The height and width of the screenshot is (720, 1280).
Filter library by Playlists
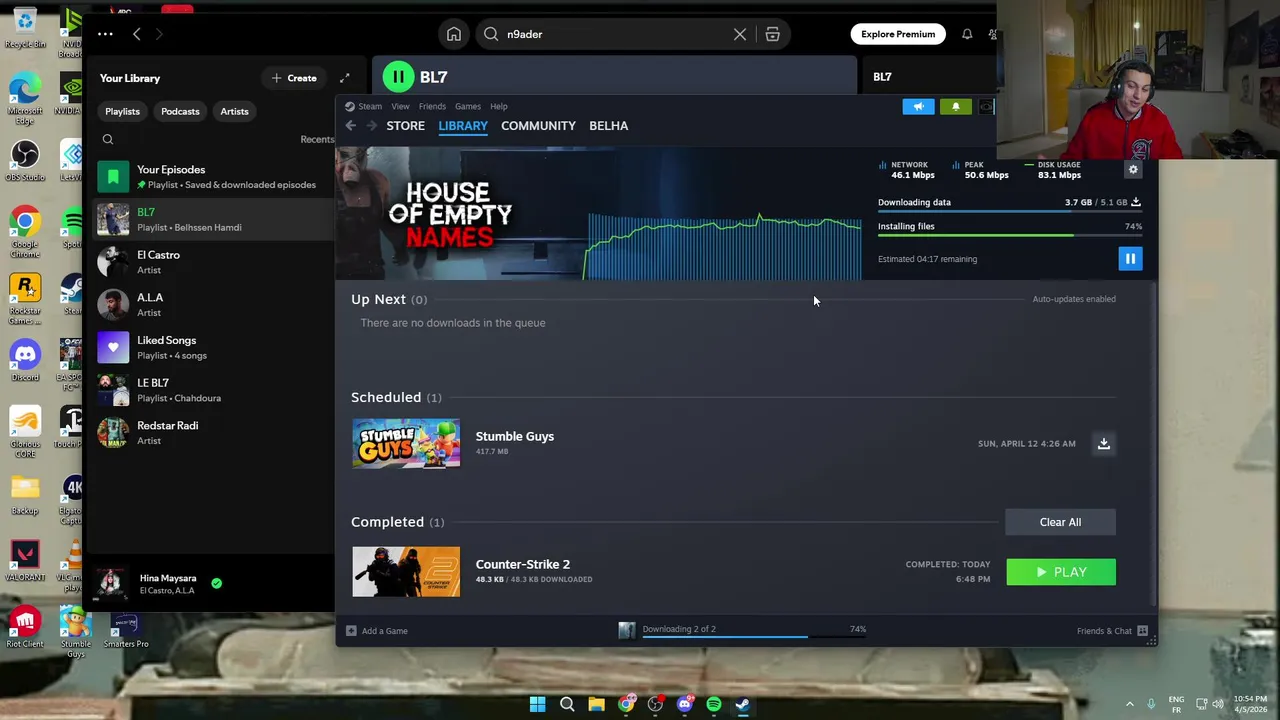coord(122,112)
